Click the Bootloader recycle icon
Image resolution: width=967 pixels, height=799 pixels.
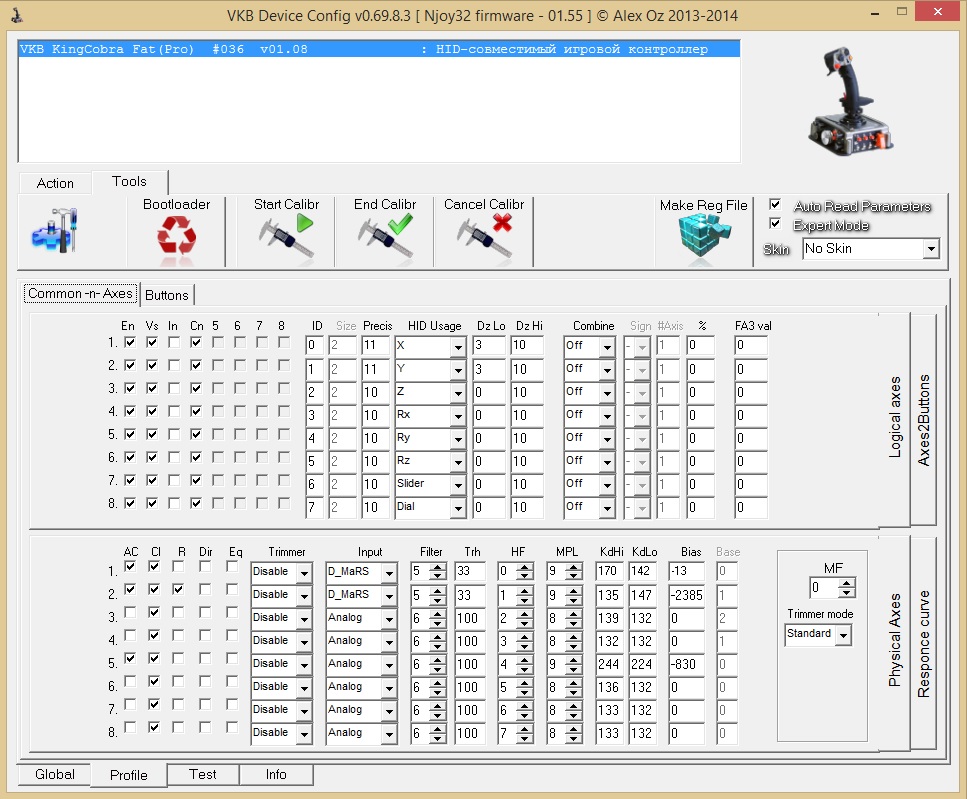[x=177, y=237]
